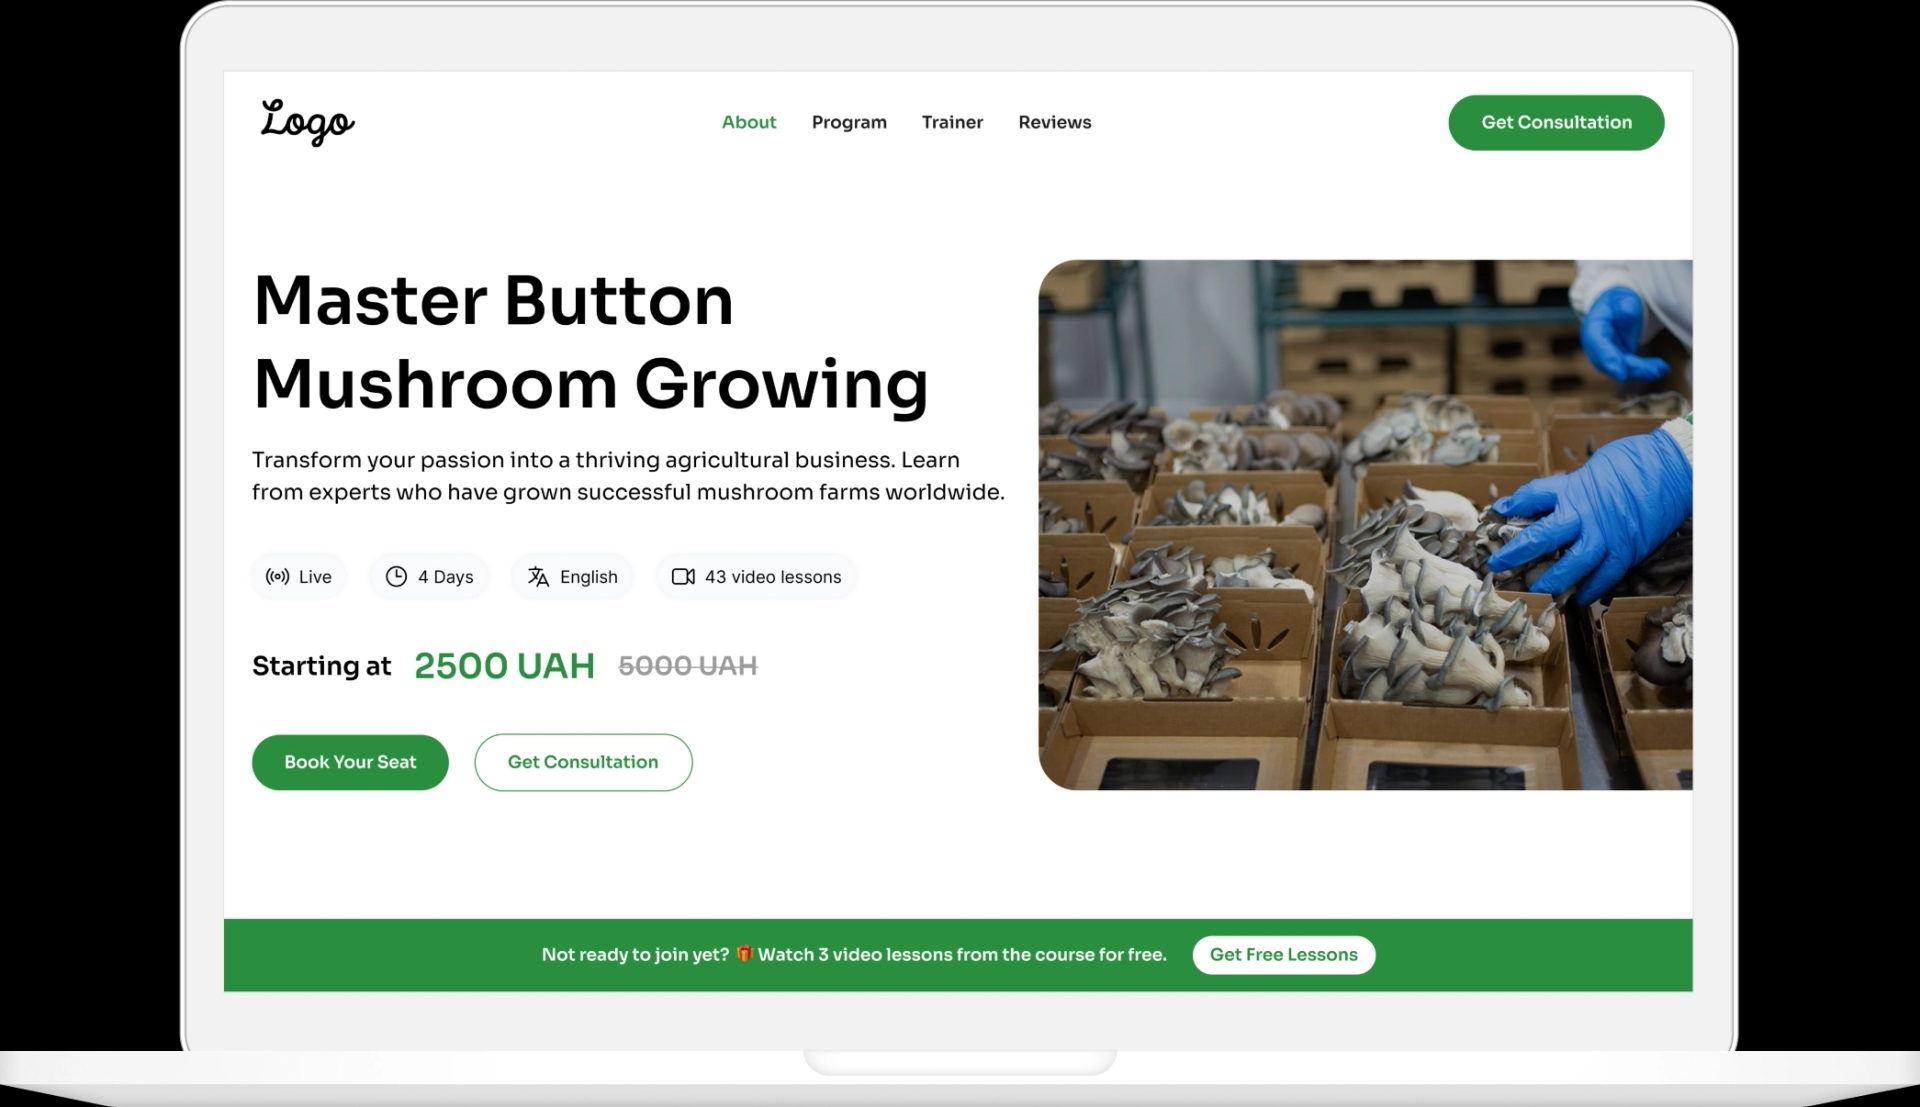Click the video camera icon

tap(683, 577)
